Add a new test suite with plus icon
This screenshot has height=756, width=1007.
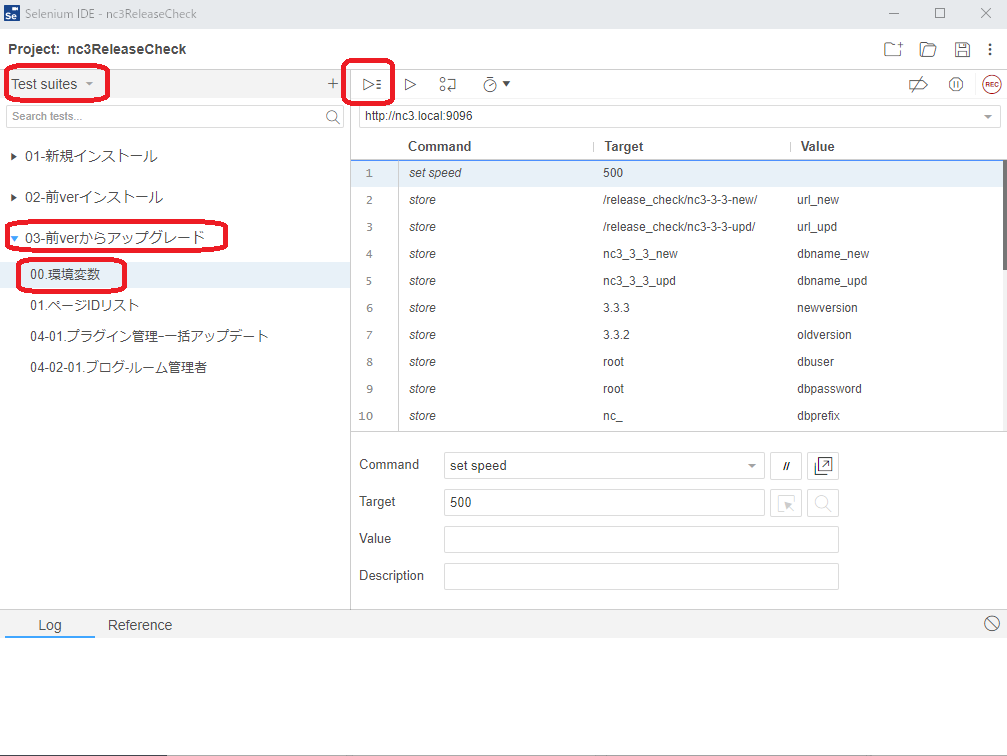[x=333, y=84]
